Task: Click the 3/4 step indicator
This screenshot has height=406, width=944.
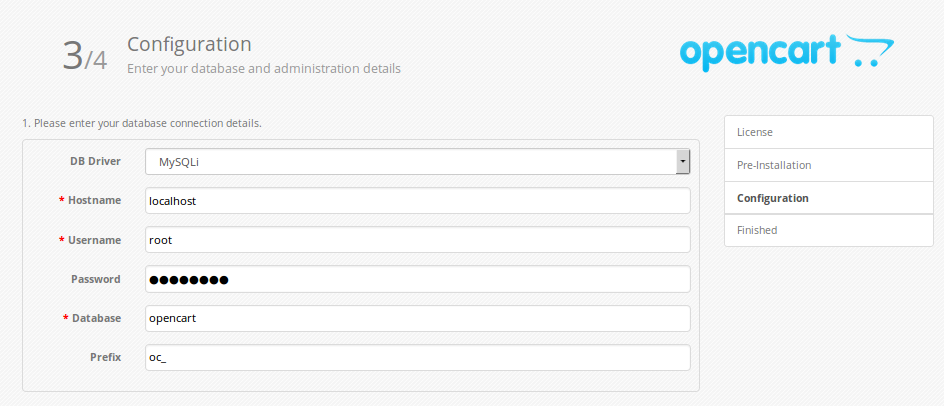Action: tap(84, 56)
